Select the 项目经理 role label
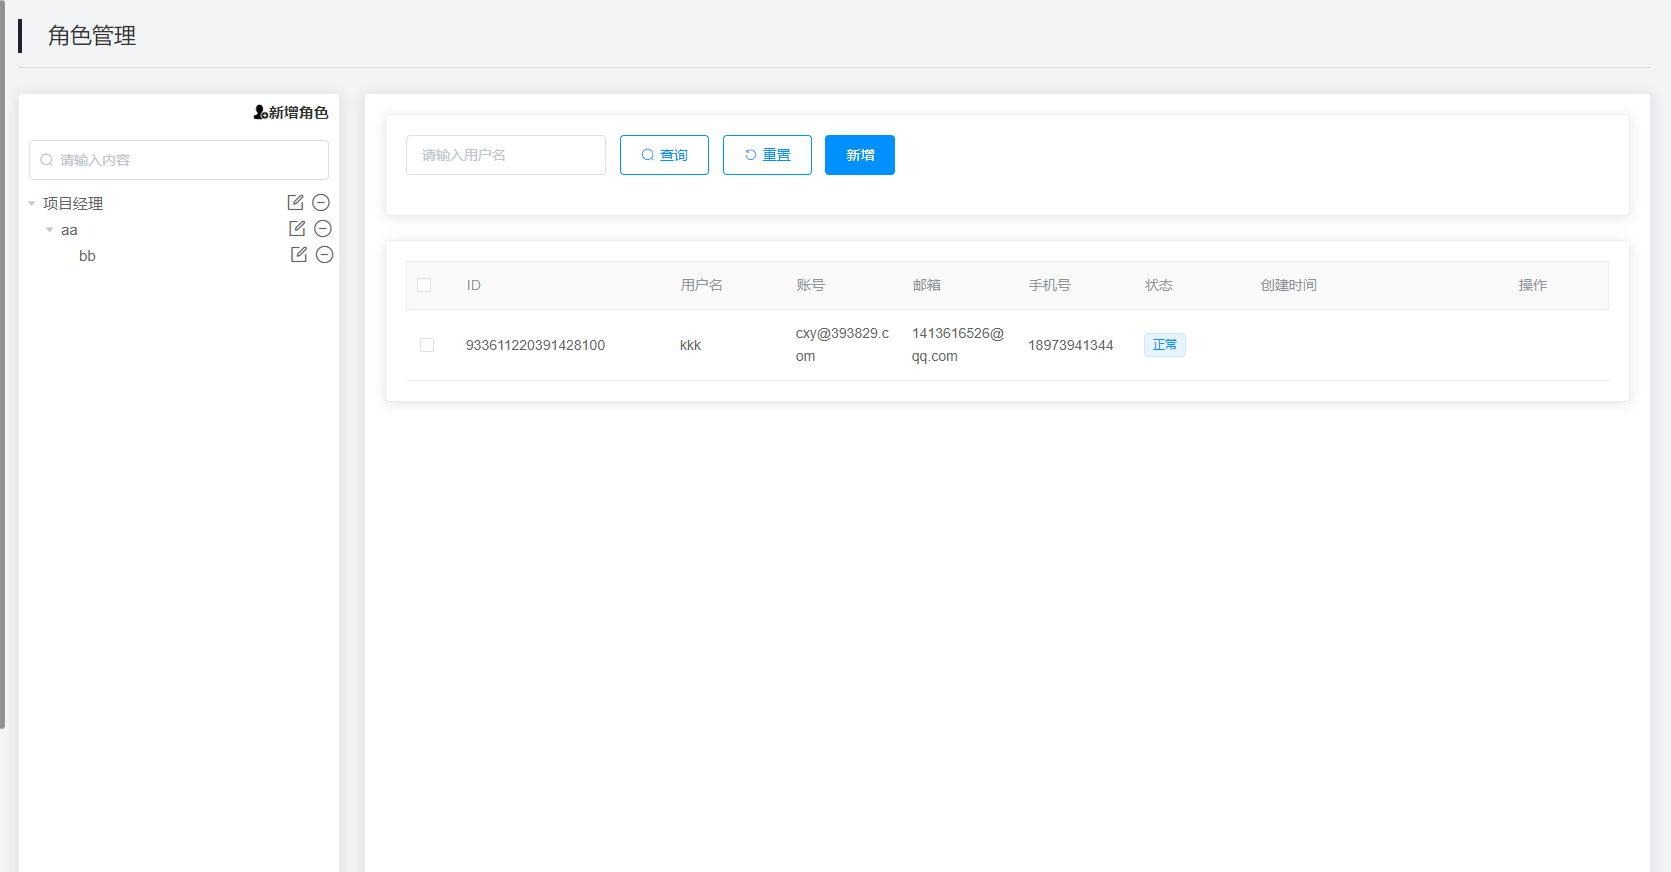 point(73,204)
